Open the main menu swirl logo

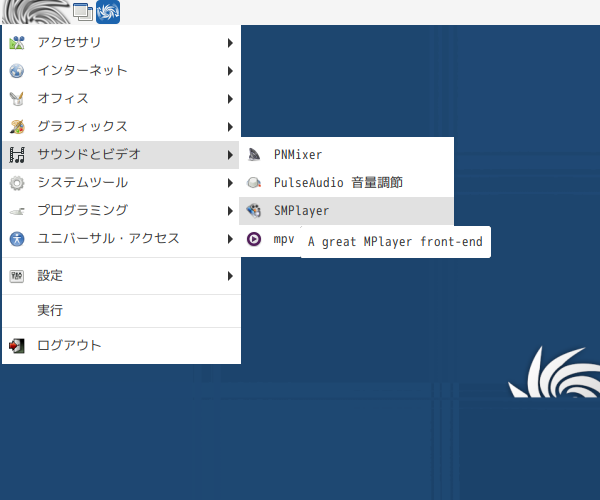coord(36,12)
